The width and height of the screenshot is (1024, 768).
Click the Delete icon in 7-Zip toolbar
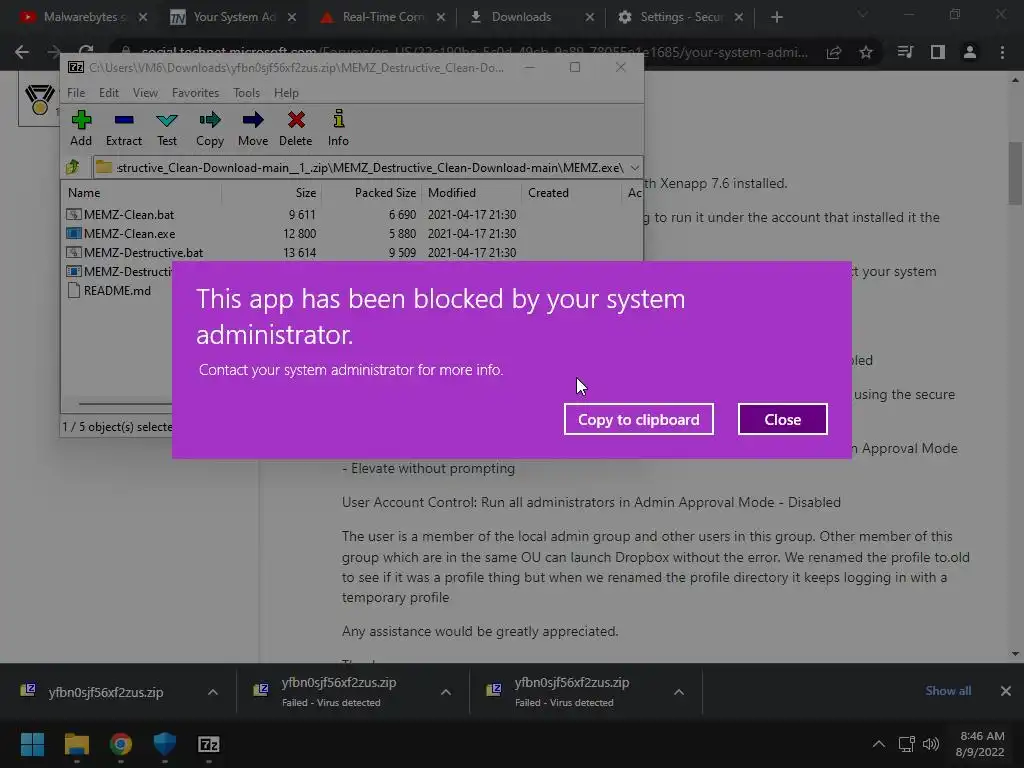296,120
